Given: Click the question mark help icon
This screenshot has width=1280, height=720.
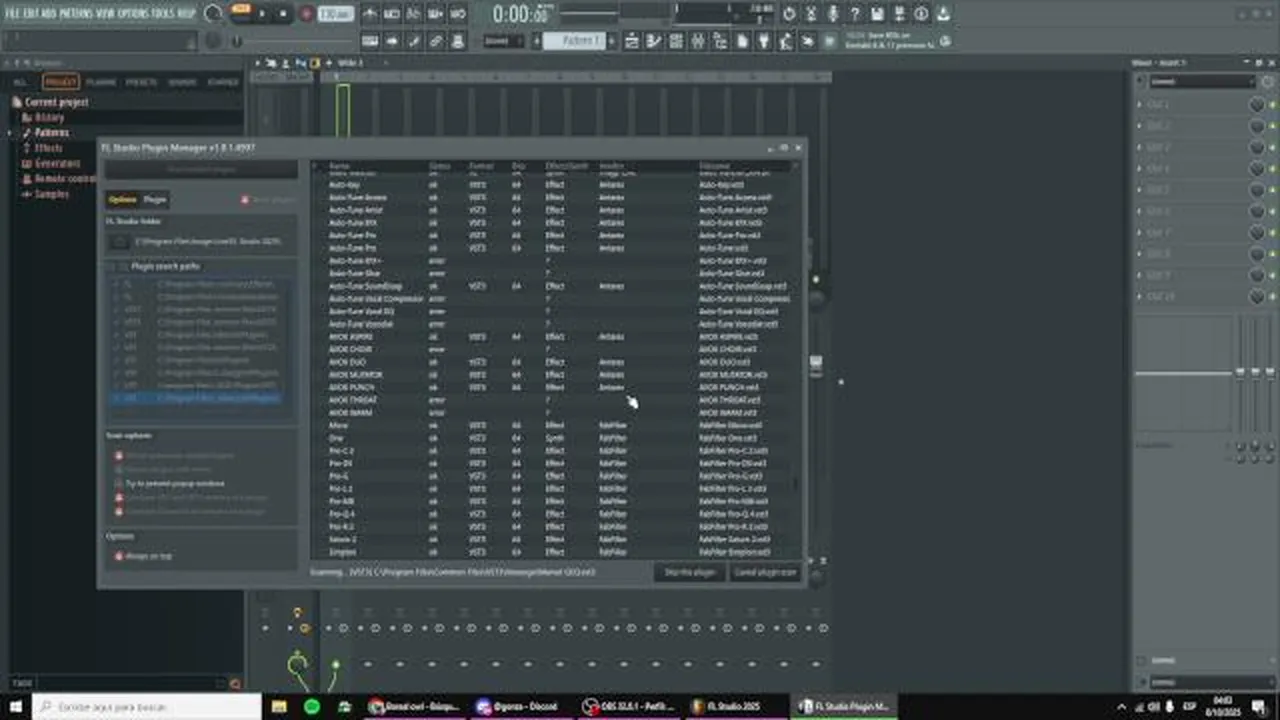Looking at the screenshot, I should (x=855, y=14).
